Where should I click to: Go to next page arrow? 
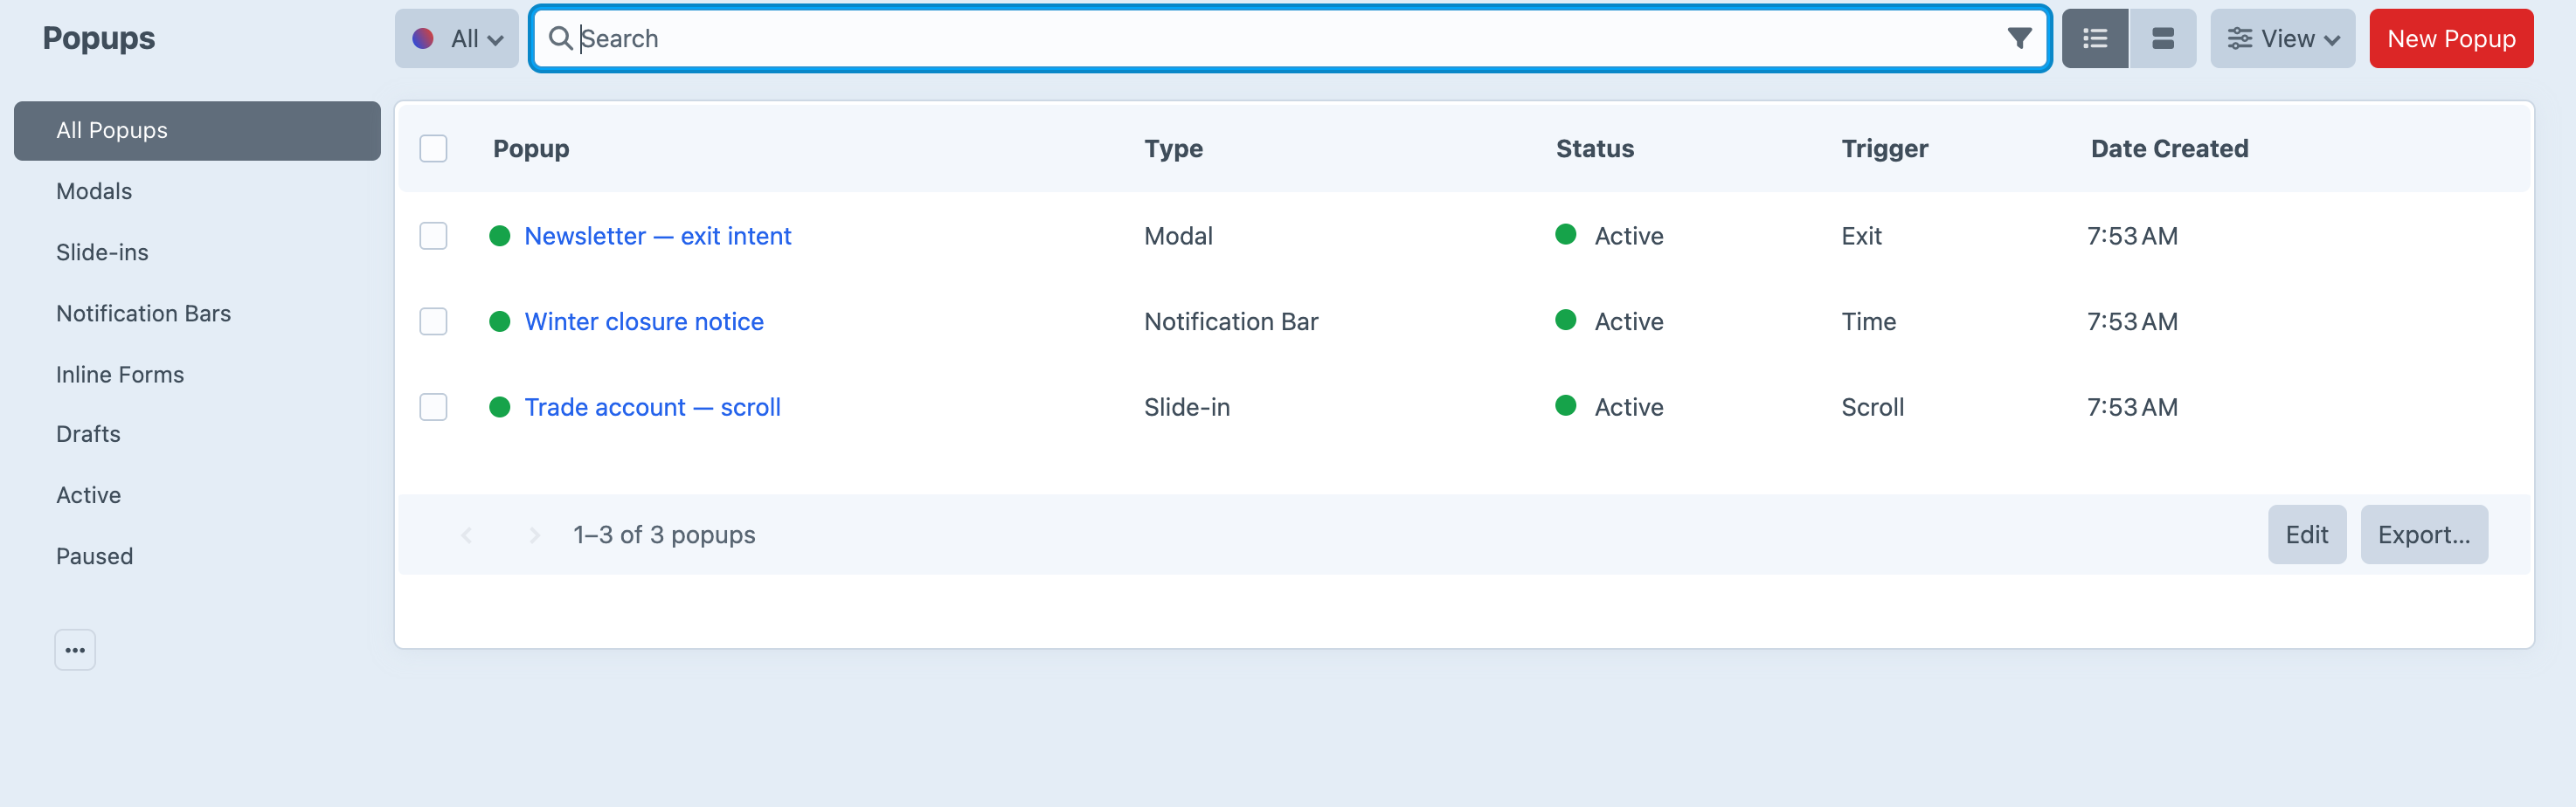(534, 535)
